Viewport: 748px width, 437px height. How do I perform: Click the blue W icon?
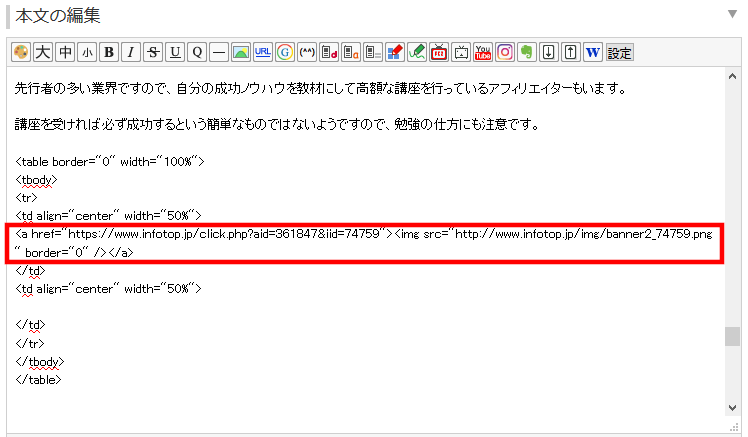(593, 52)
